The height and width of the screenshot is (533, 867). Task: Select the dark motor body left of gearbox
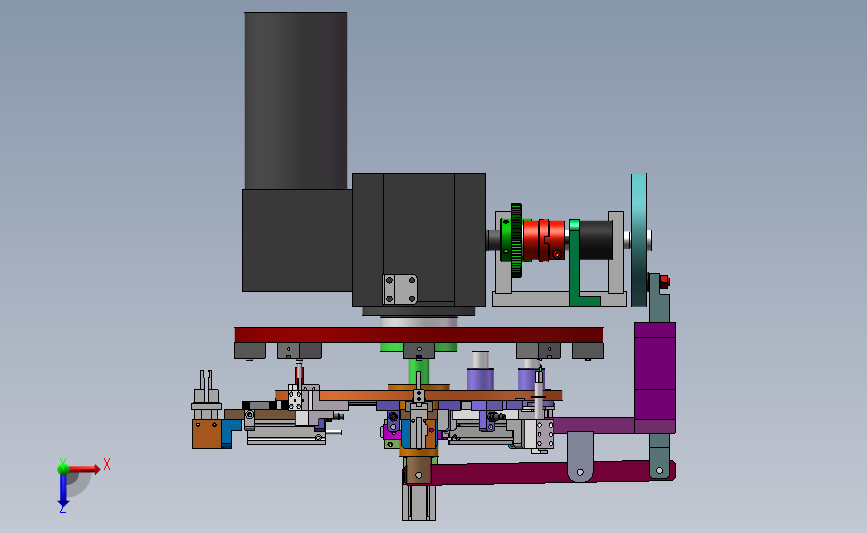coord(297,241)
